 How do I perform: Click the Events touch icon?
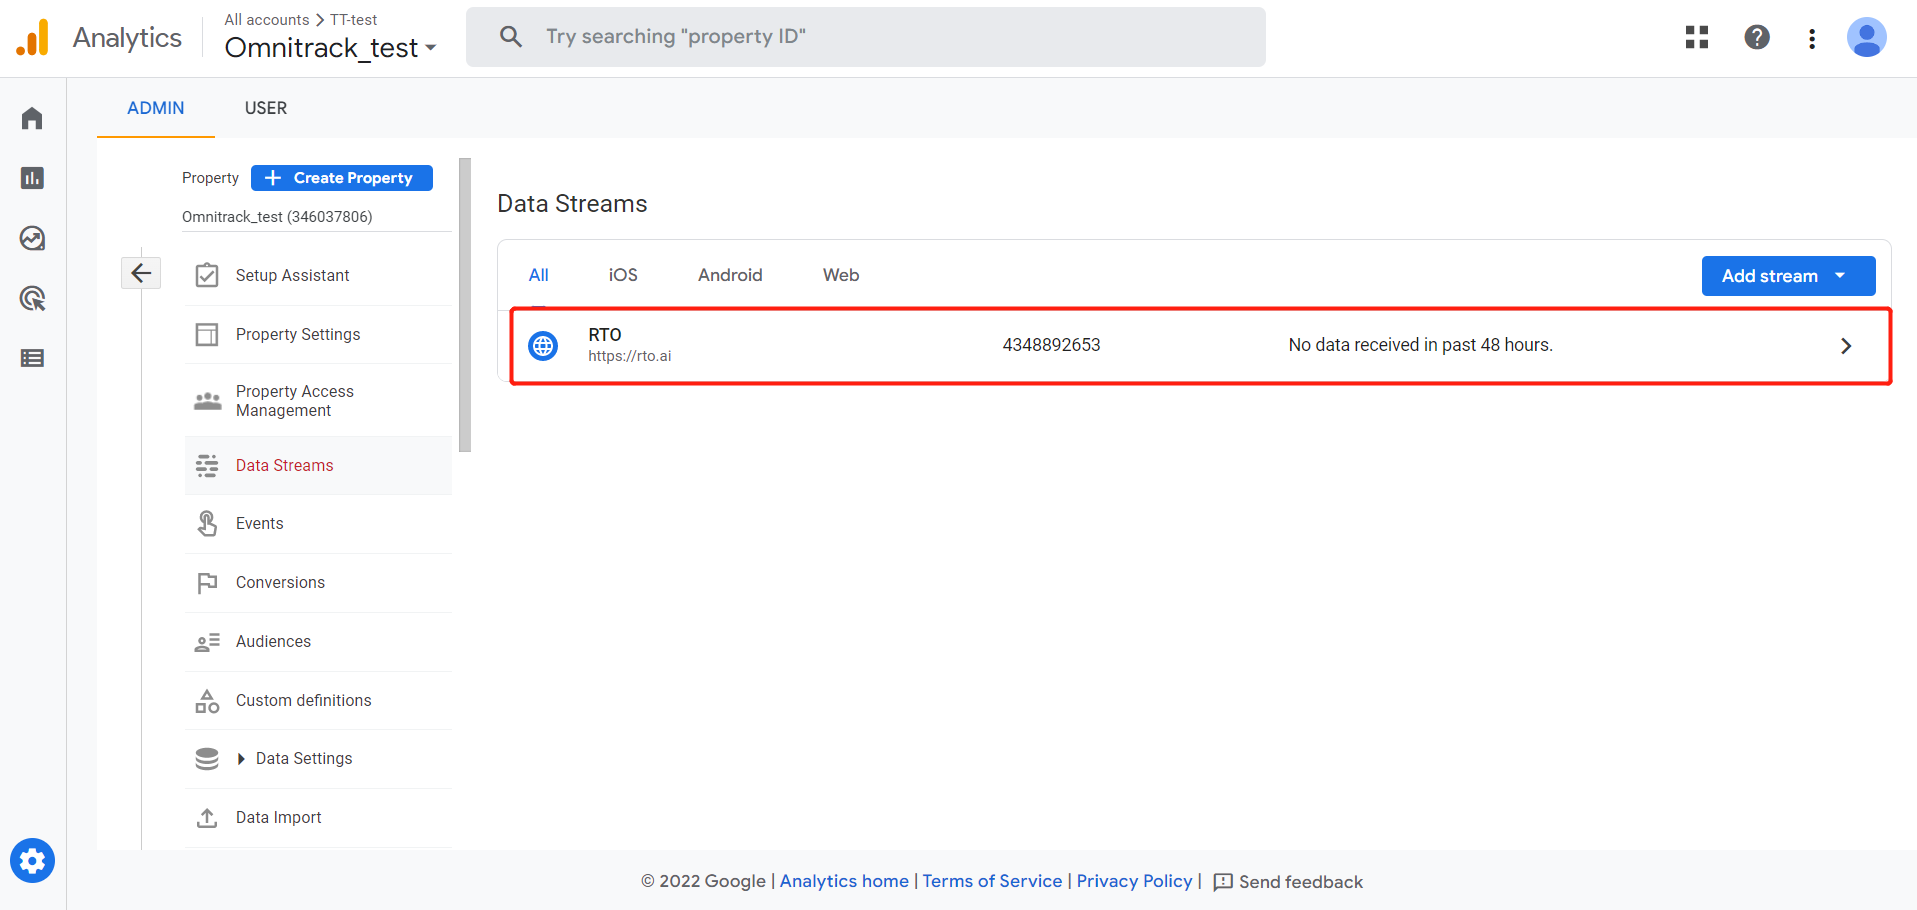207,523
